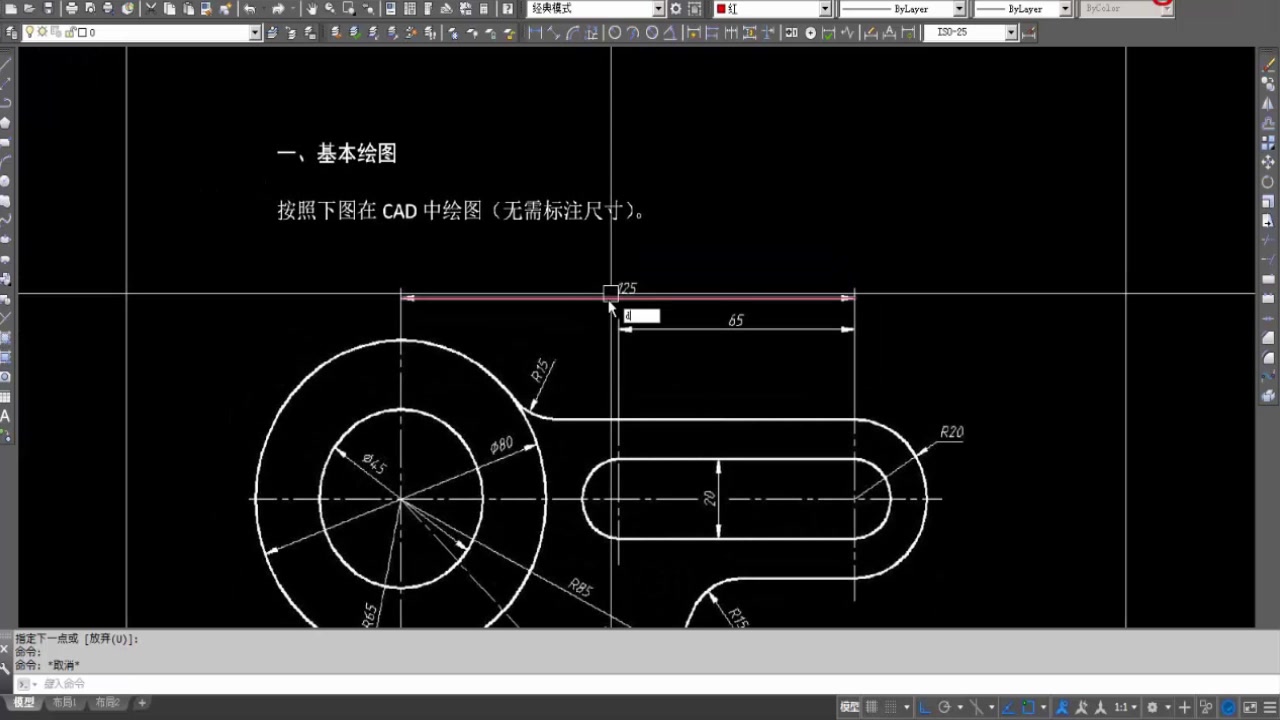This screenshot has height=720, width=1280.
Task: Open the ISO-25 dimension style dropdown
Action: [1011, 32]
